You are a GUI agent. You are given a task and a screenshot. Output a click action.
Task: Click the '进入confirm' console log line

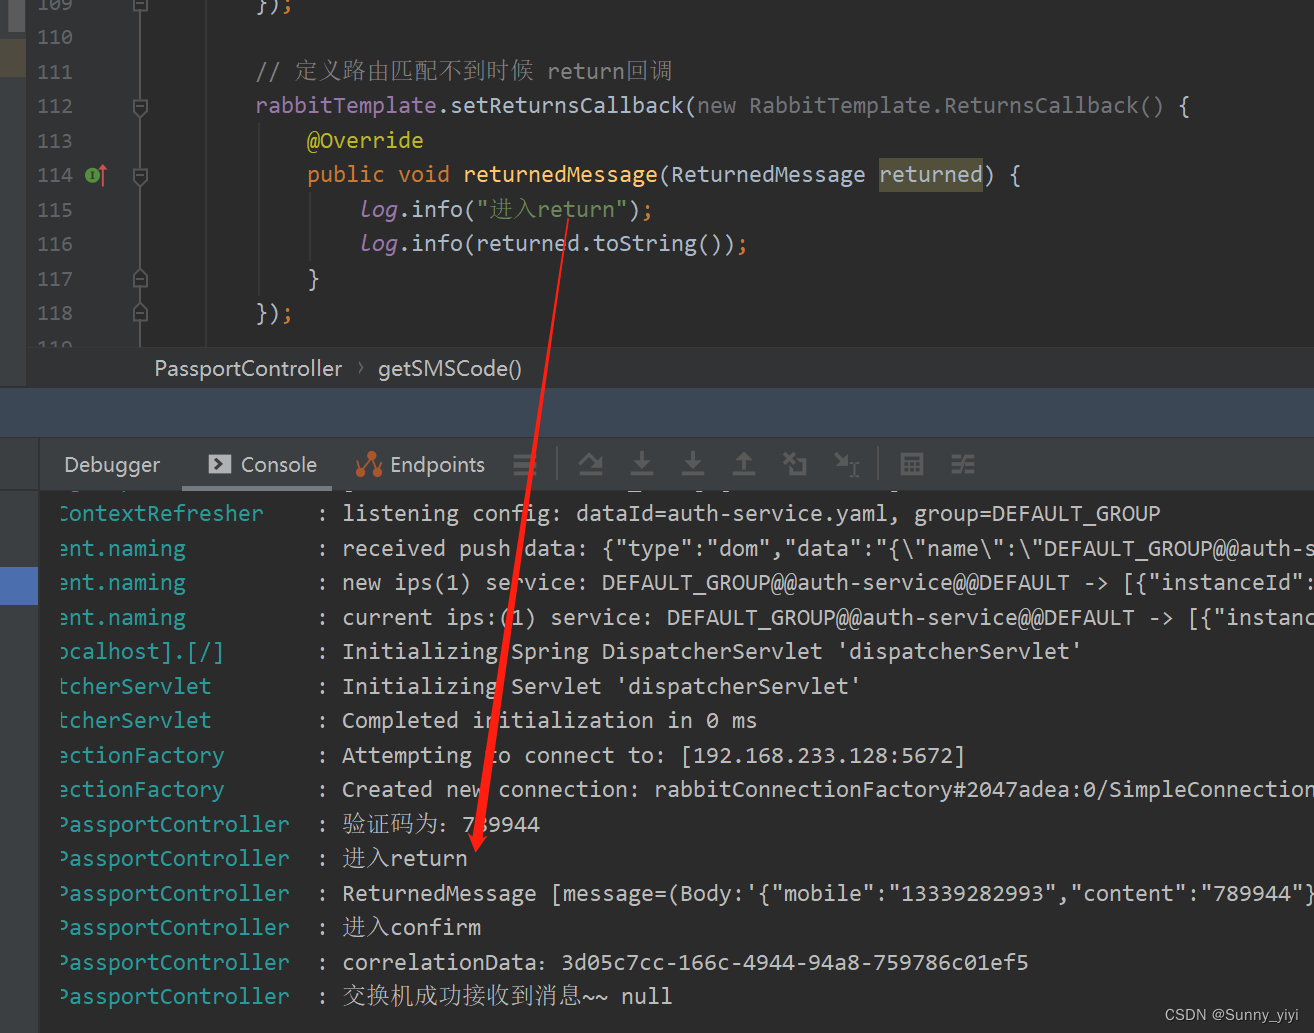411,928
